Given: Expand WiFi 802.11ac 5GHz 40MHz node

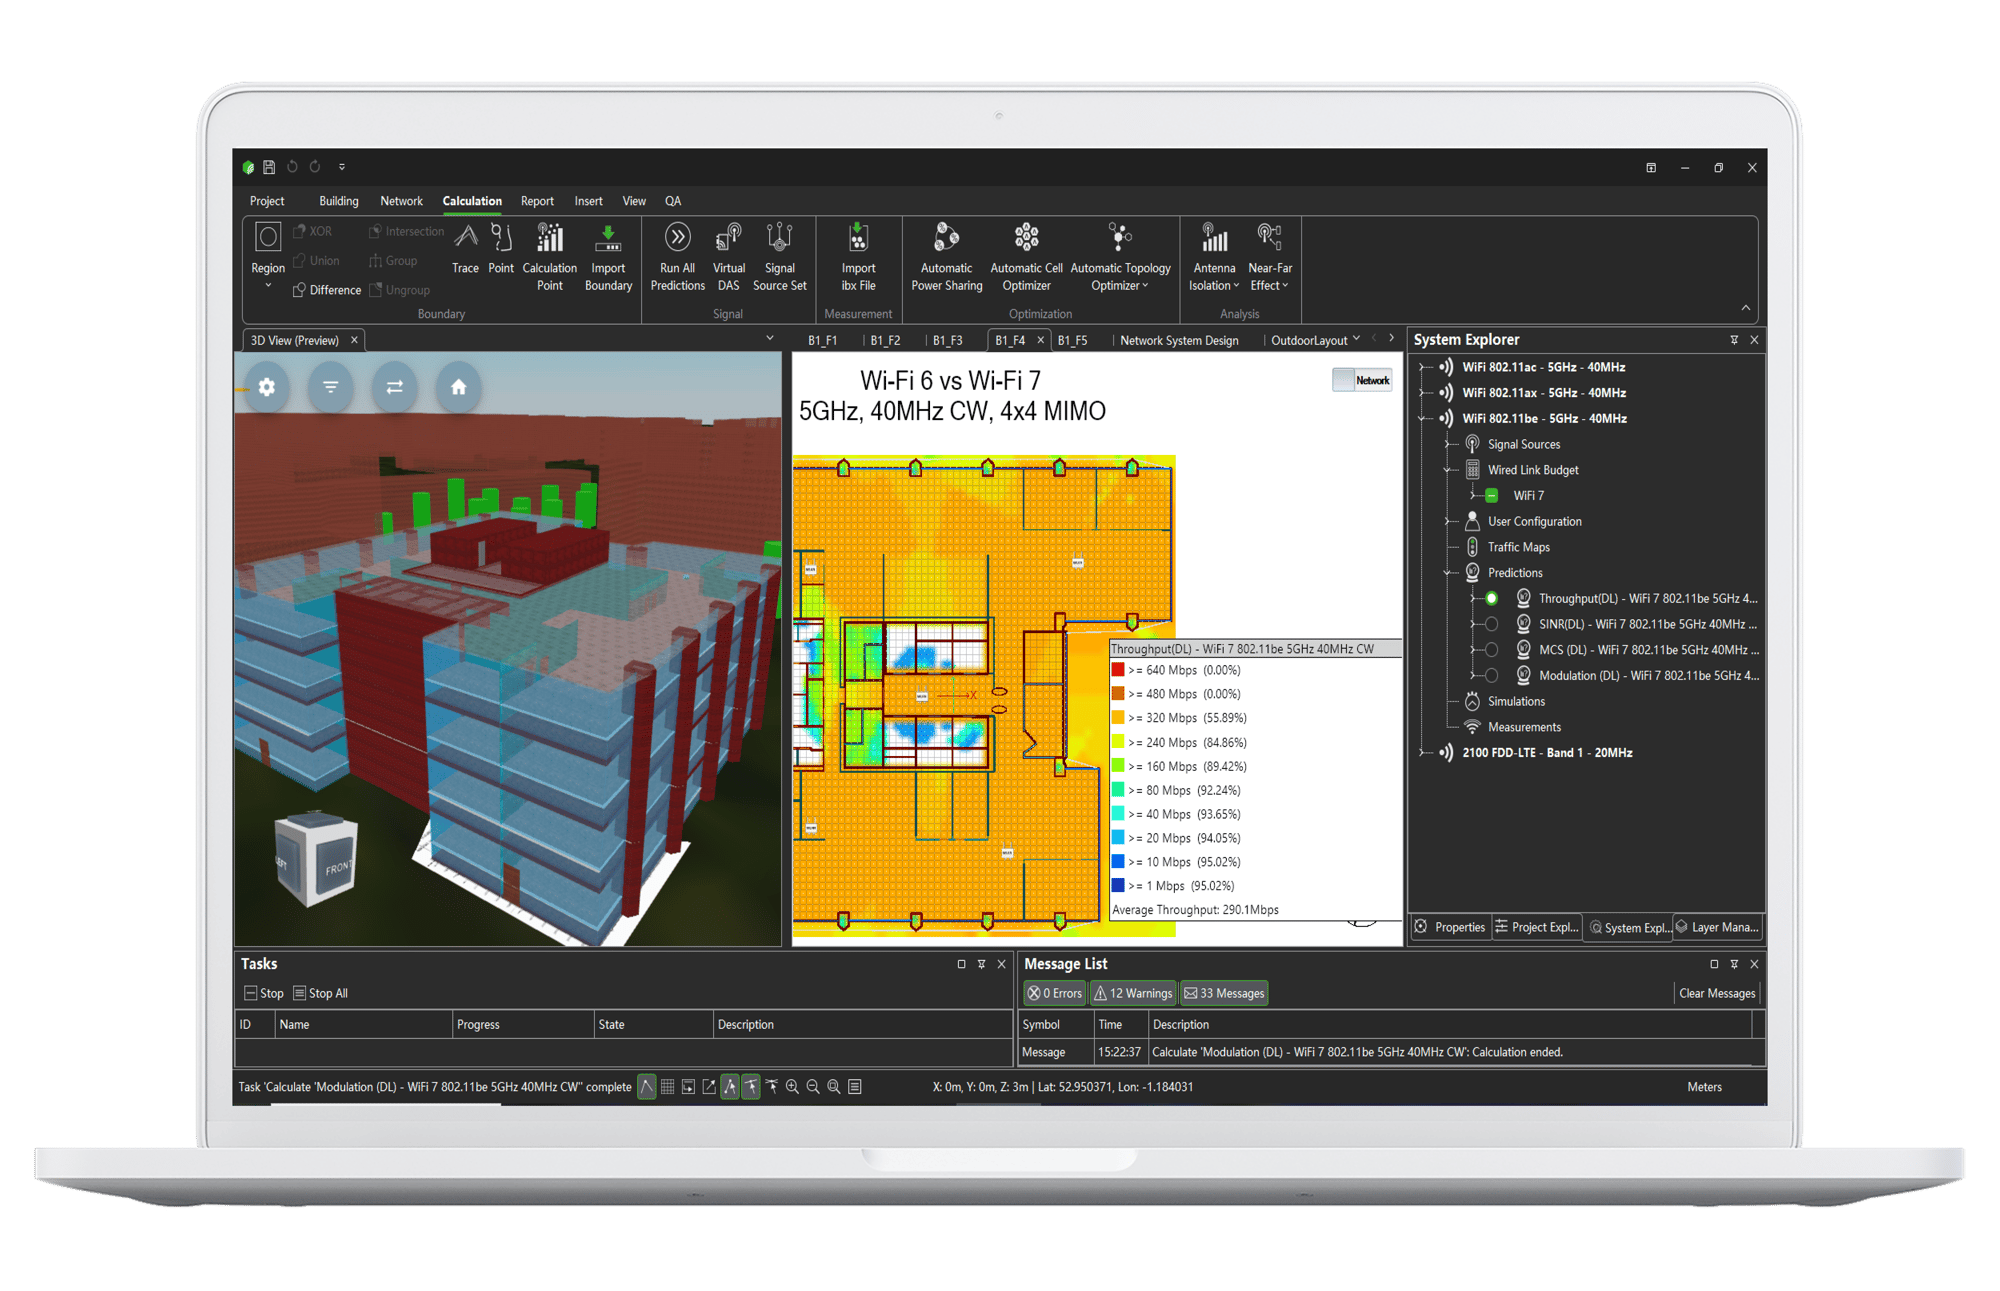Looking at the screenshot, I should (1422, 367).
